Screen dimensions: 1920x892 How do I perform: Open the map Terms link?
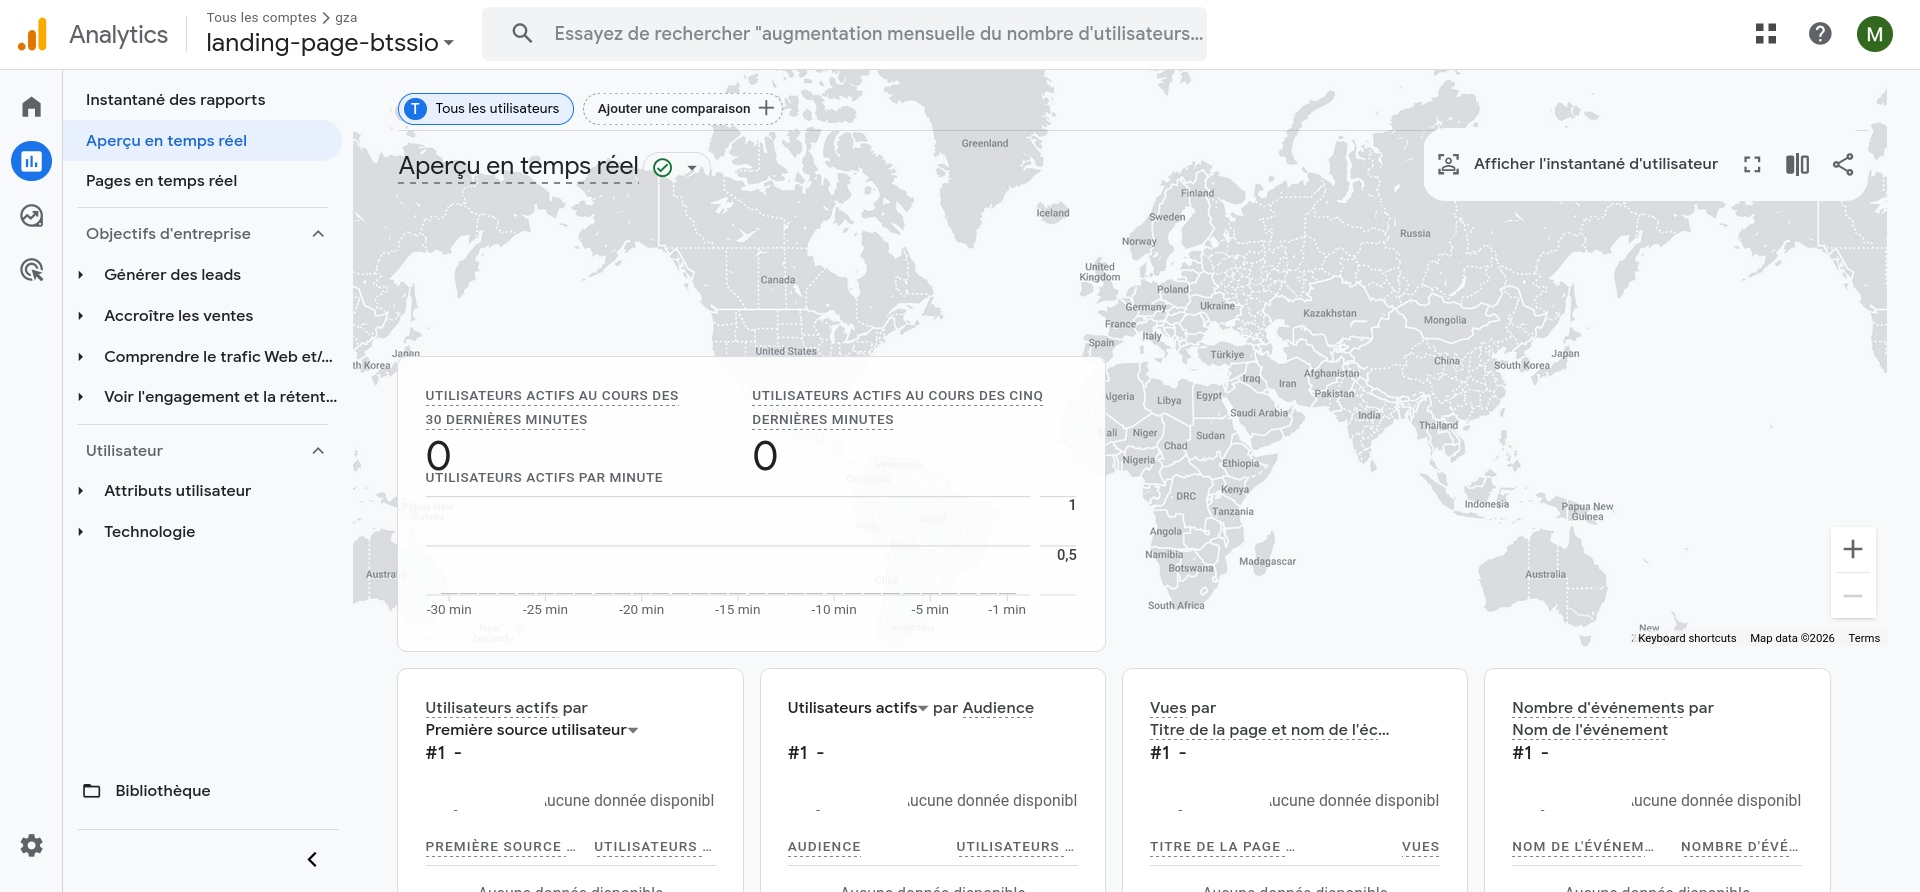click(1864, 638)
